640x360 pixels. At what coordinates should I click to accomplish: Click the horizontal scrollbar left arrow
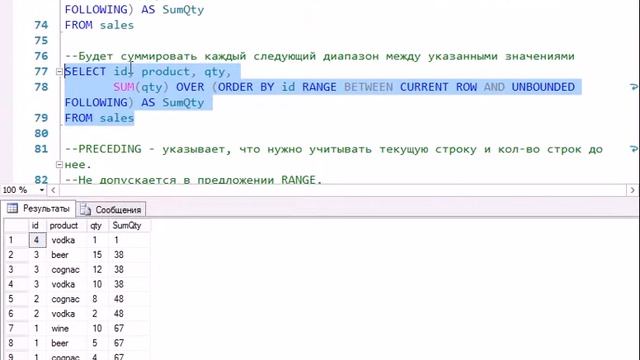(x=53, y=190)
